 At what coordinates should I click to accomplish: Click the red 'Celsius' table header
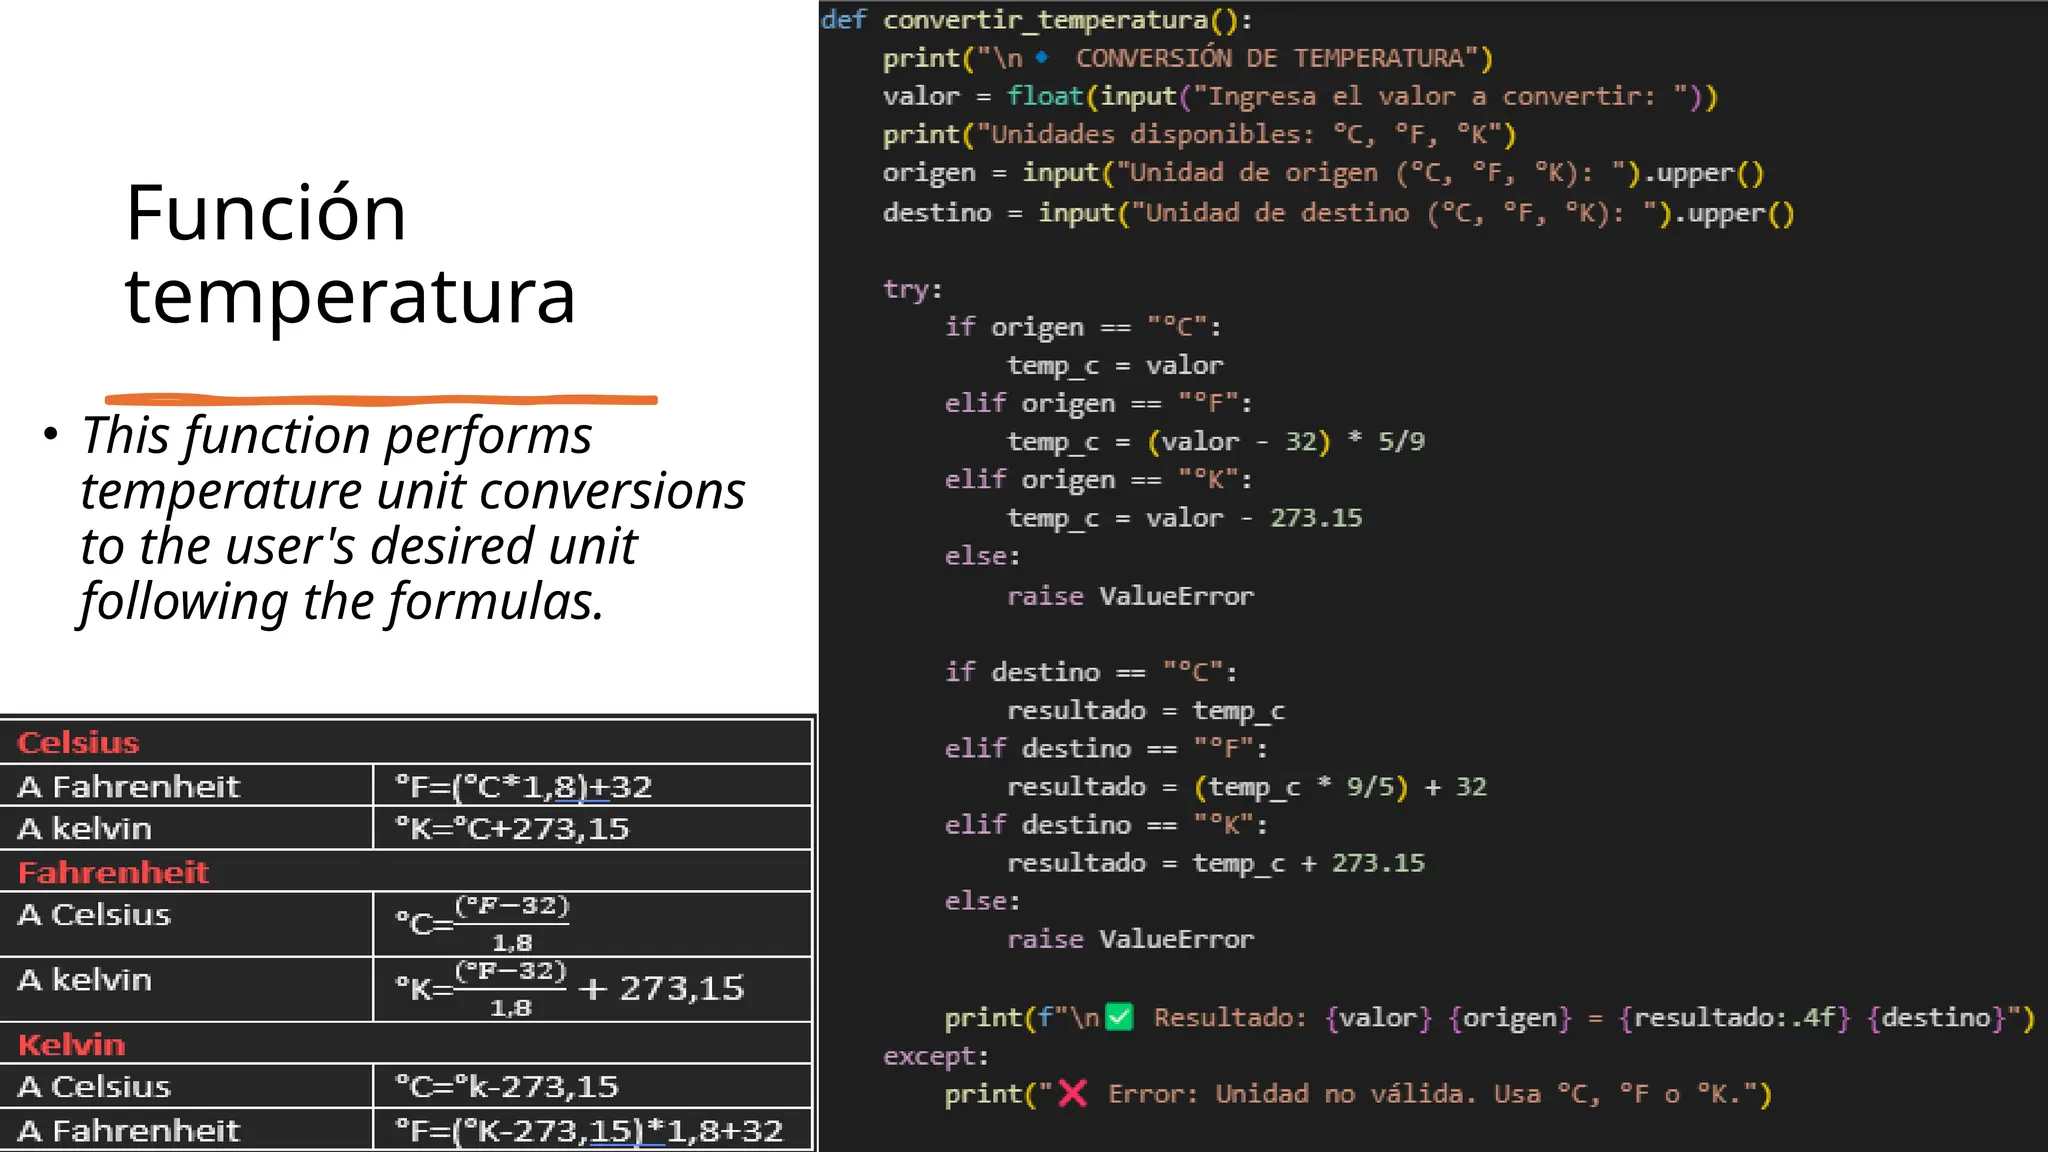click(78, 742)
